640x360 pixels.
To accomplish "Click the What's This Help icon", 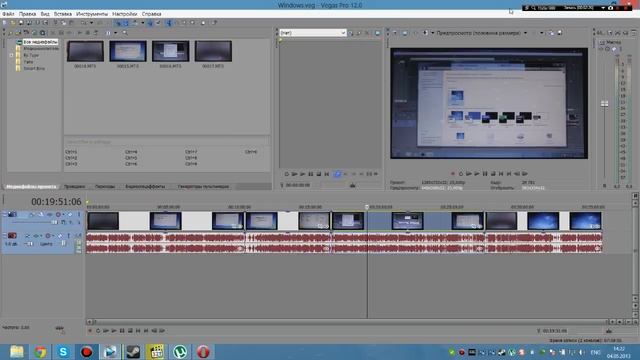I will [215, 23].
